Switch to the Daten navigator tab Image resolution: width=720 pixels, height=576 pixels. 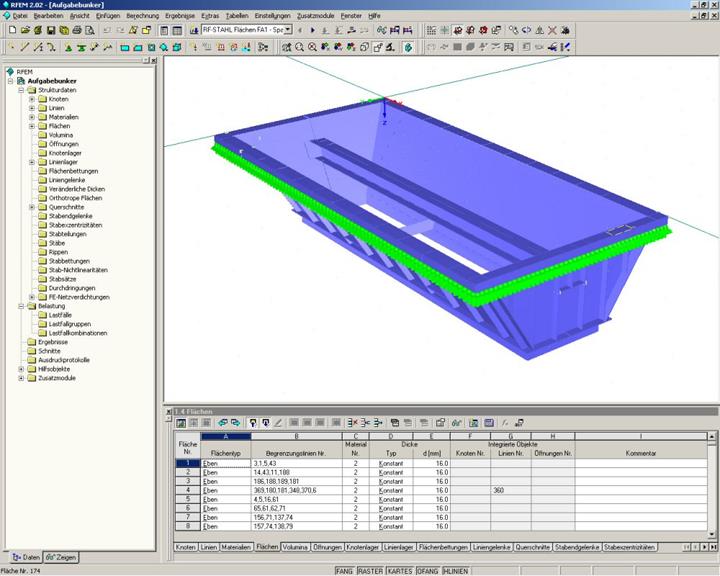pyautogui.click(x=26, y=557)
